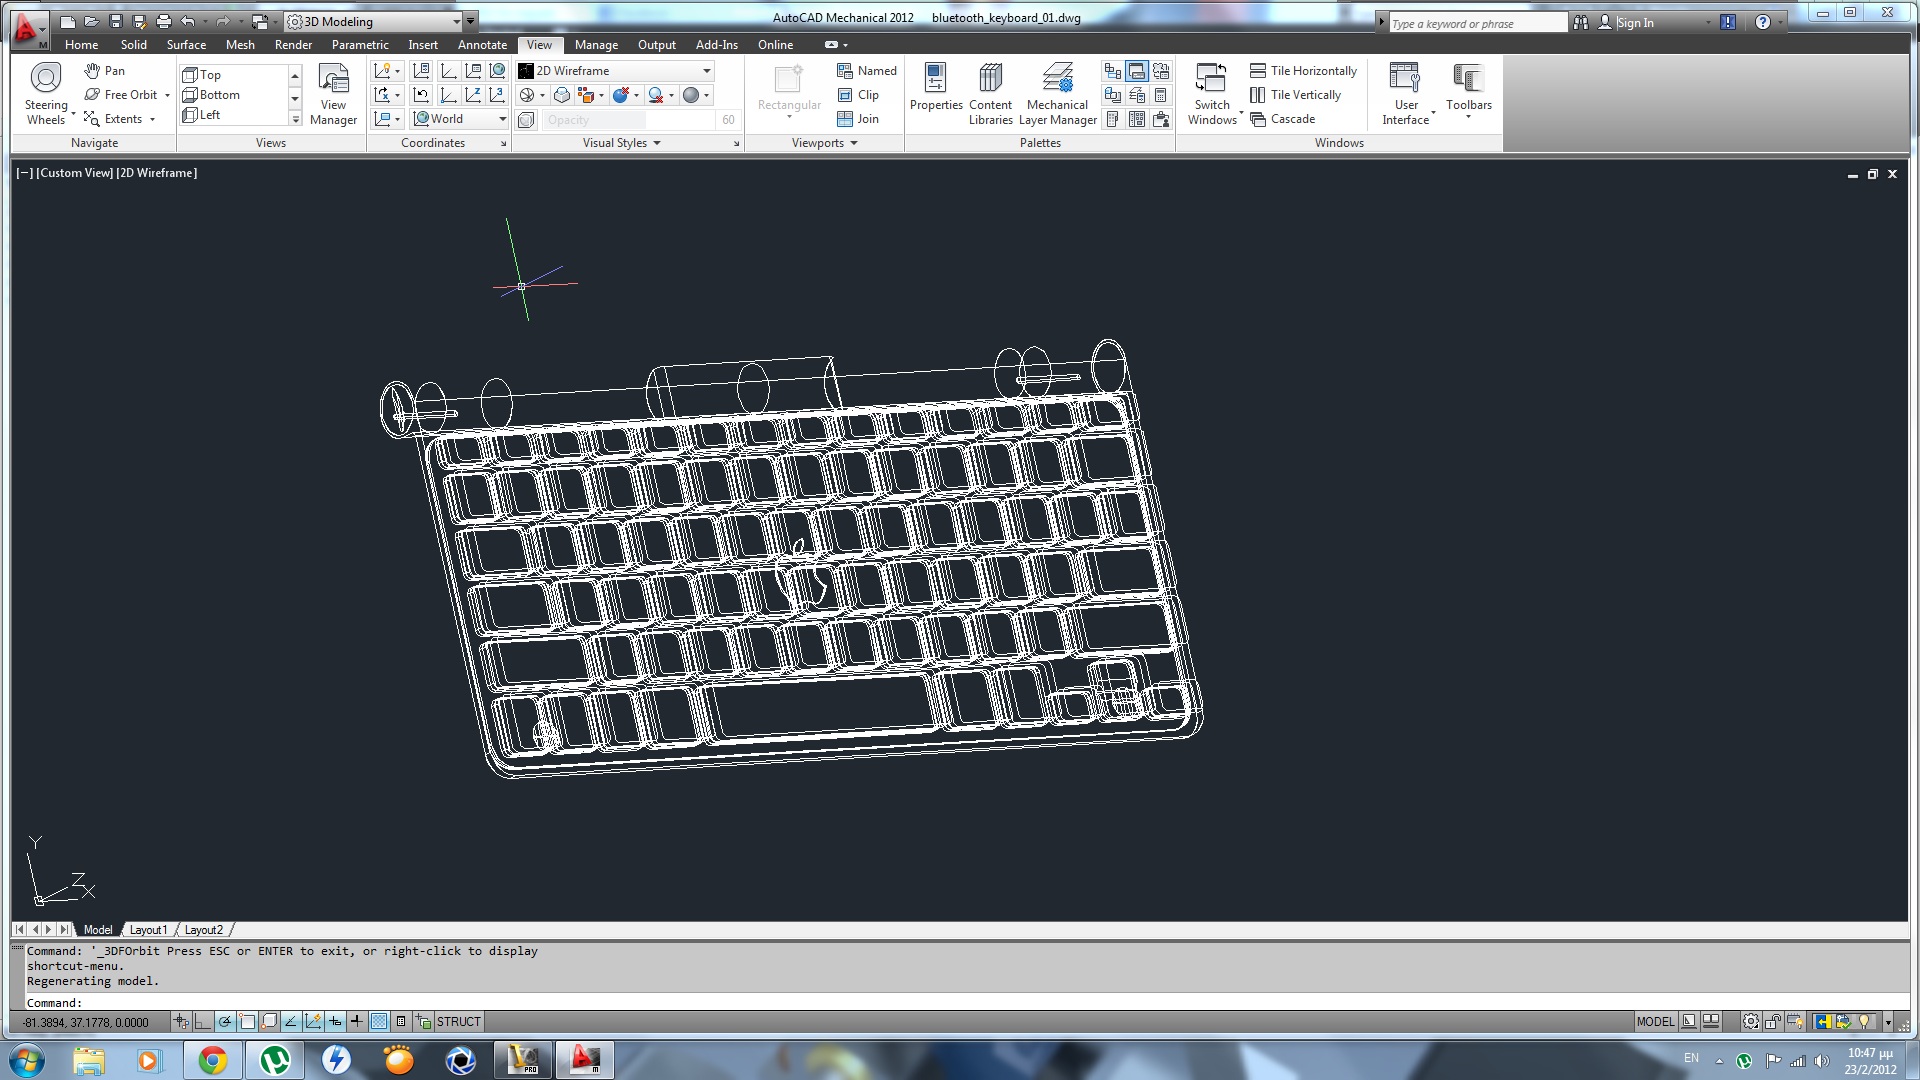
Task: Click Tile Horizontally
Action: click(1303, 71)
